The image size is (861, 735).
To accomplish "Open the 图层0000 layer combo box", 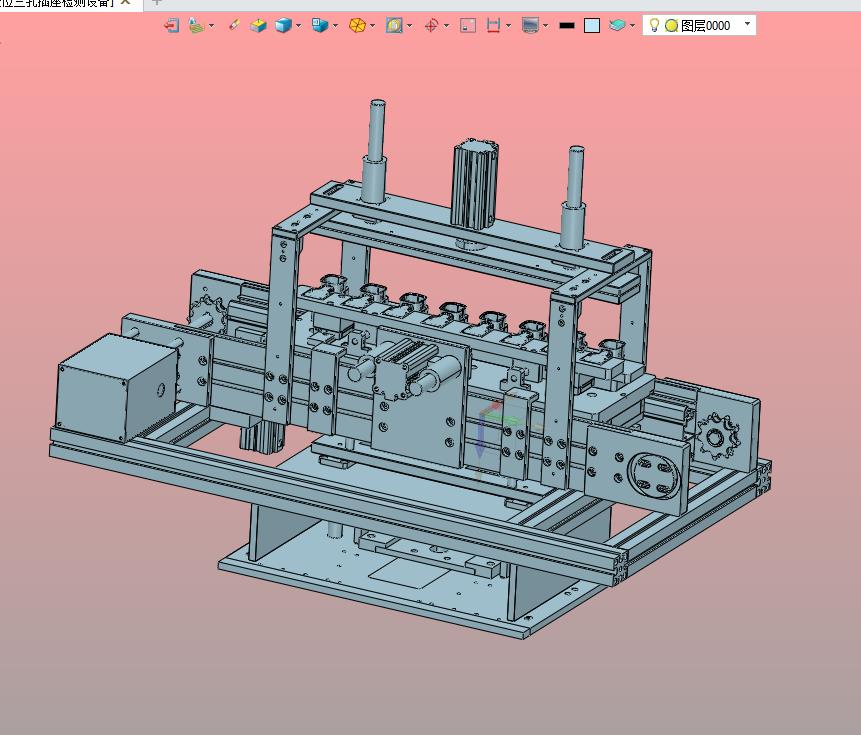I will click(699, 25).
